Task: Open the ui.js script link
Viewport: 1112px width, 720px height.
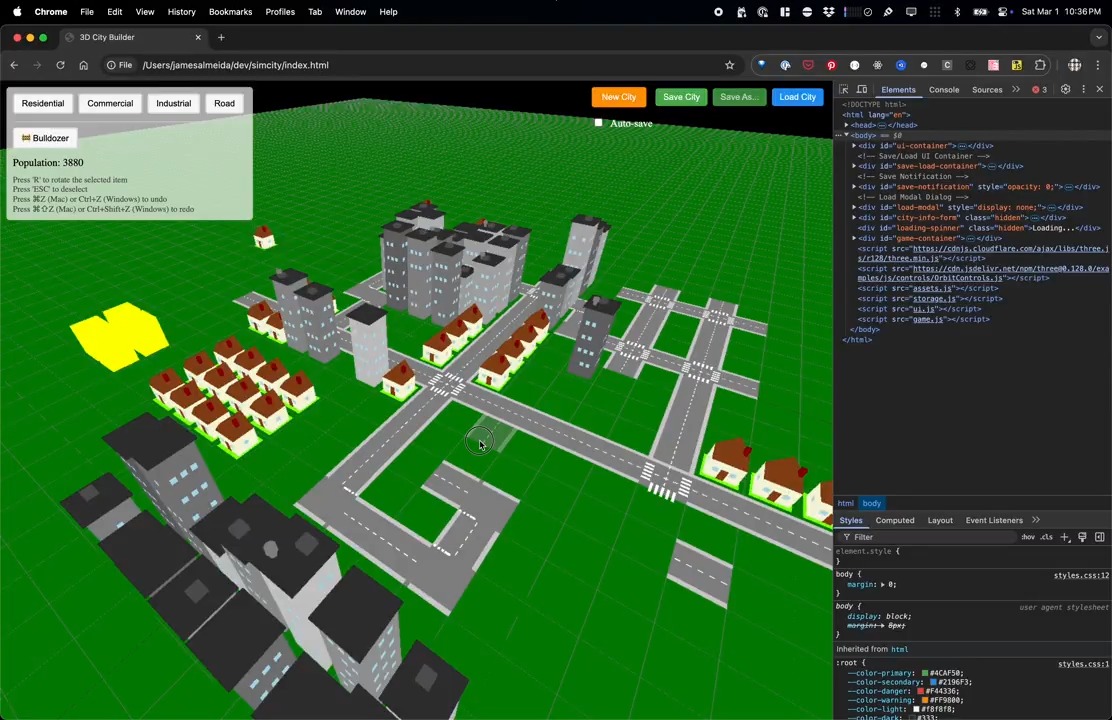Action: [x=923, y=309]
